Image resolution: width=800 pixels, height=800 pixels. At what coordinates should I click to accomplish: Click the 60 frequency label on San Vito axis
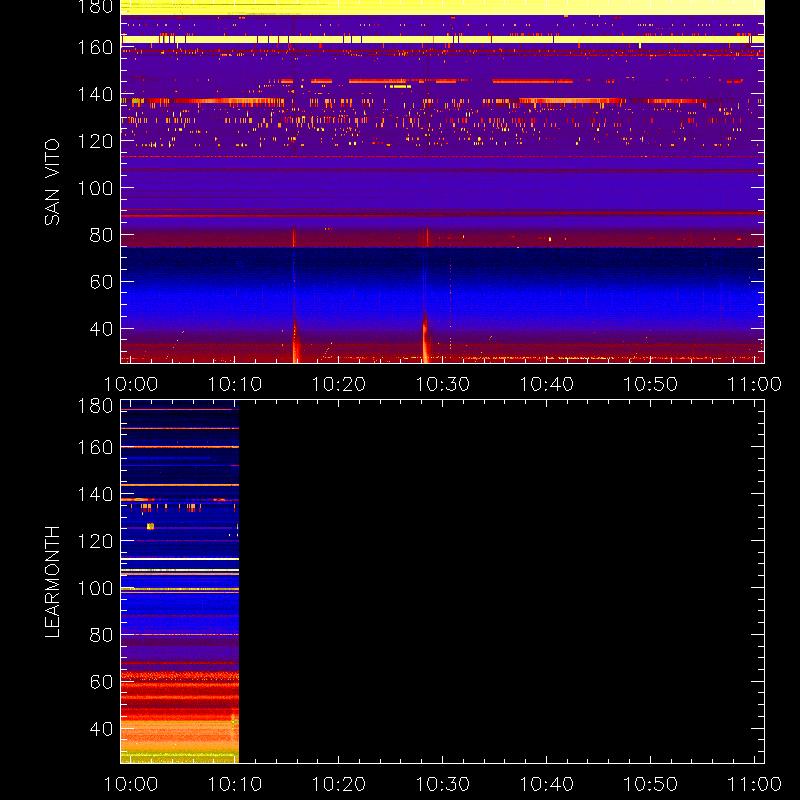tap(102, 282)
